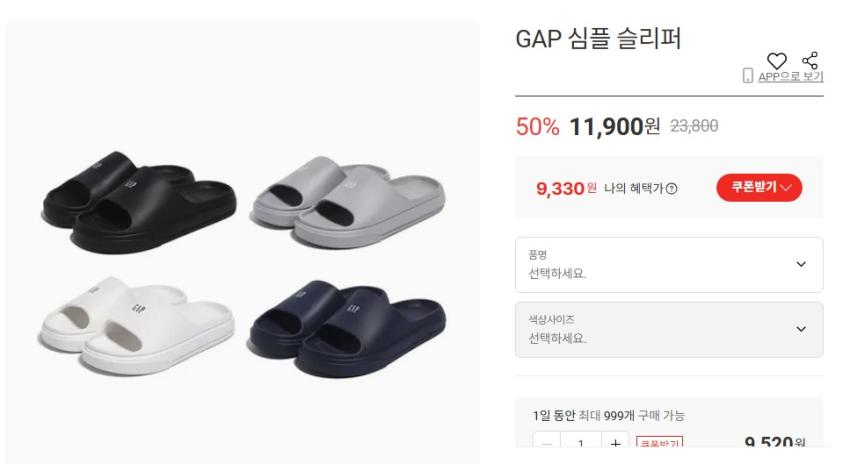Add slipper to wishlist with heart icon
850x464 pixels.
click(x=776, y=61)
